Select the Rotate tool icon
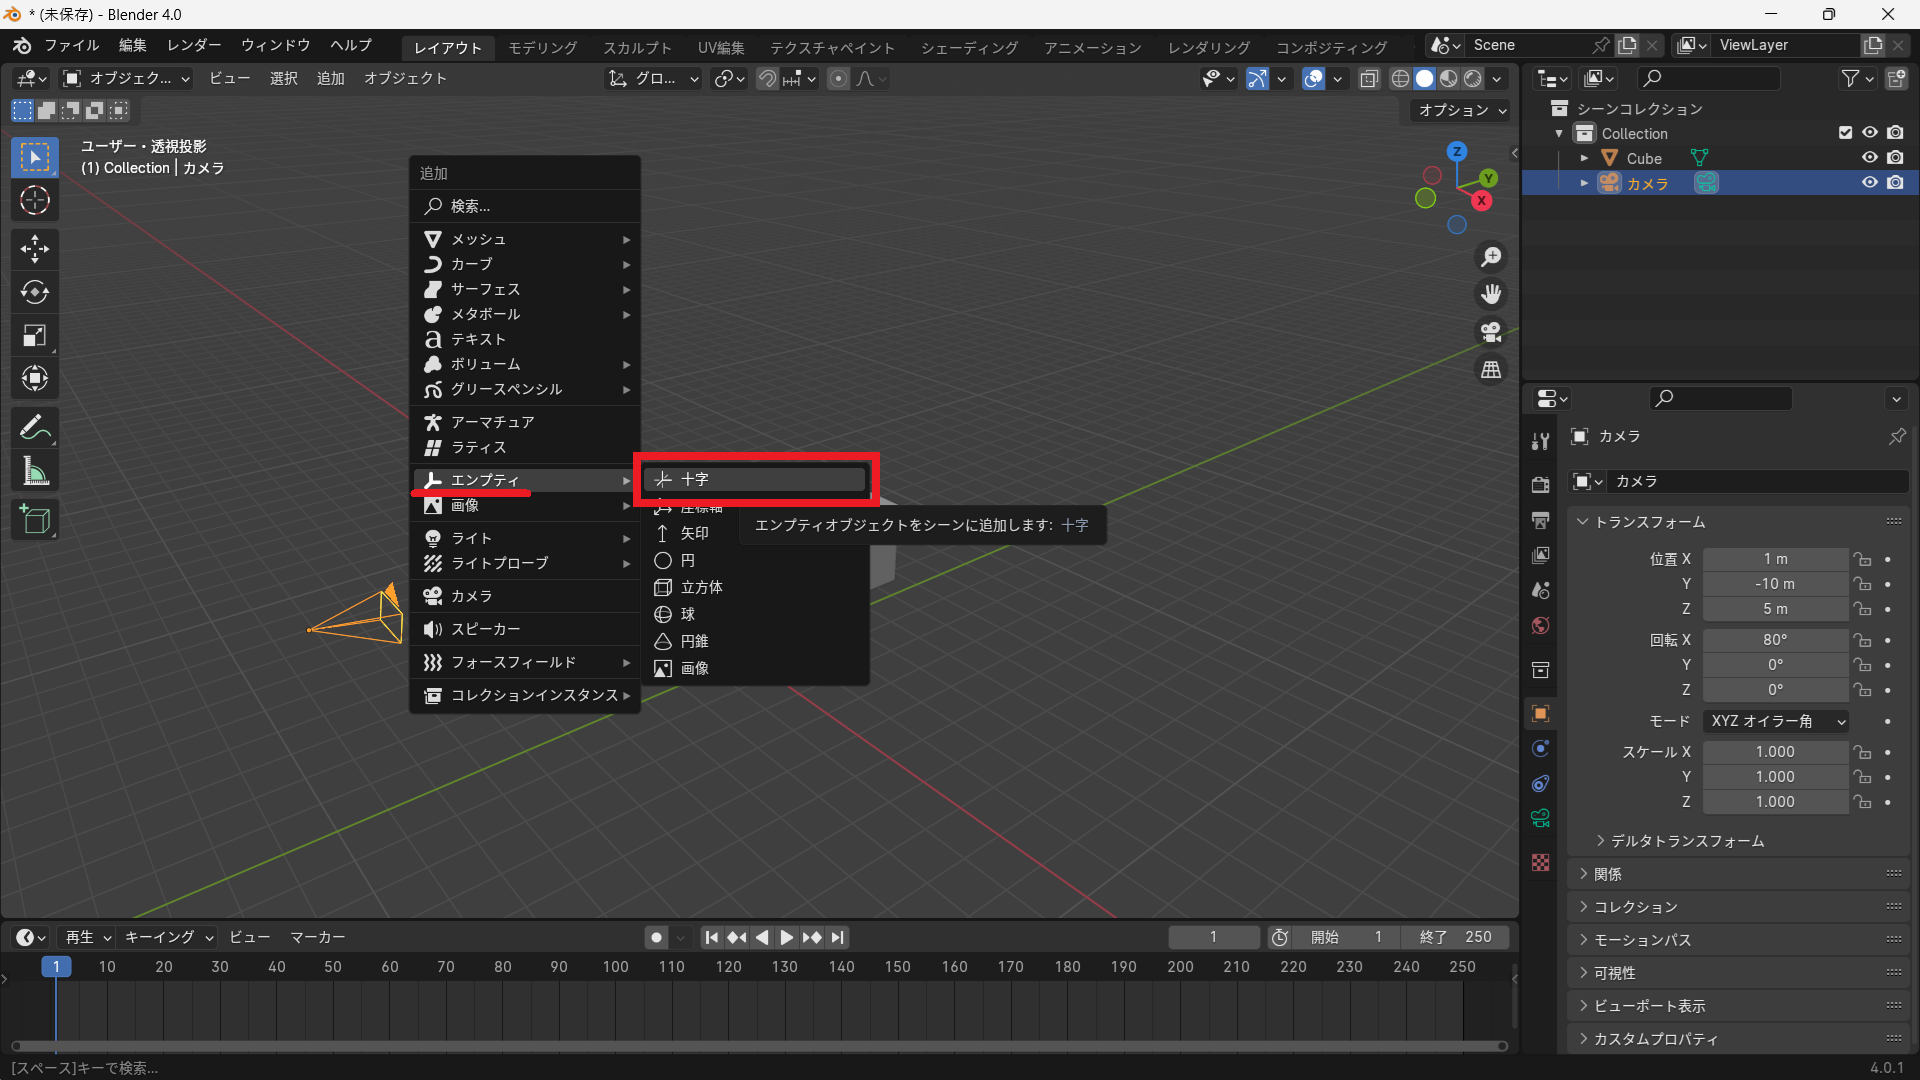 tap(35, 292)
